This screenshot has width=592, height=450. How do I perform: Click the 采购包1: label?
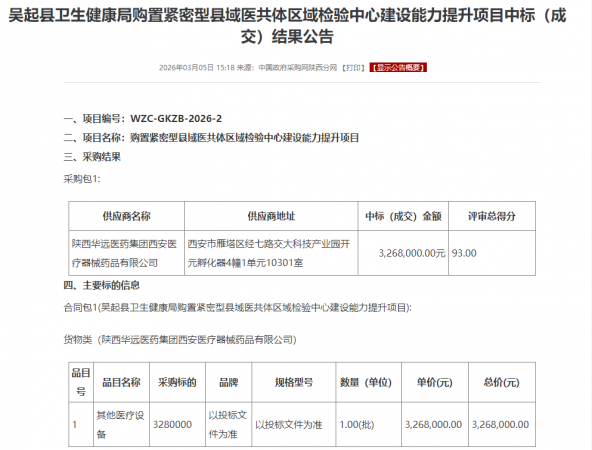(82, 179)
